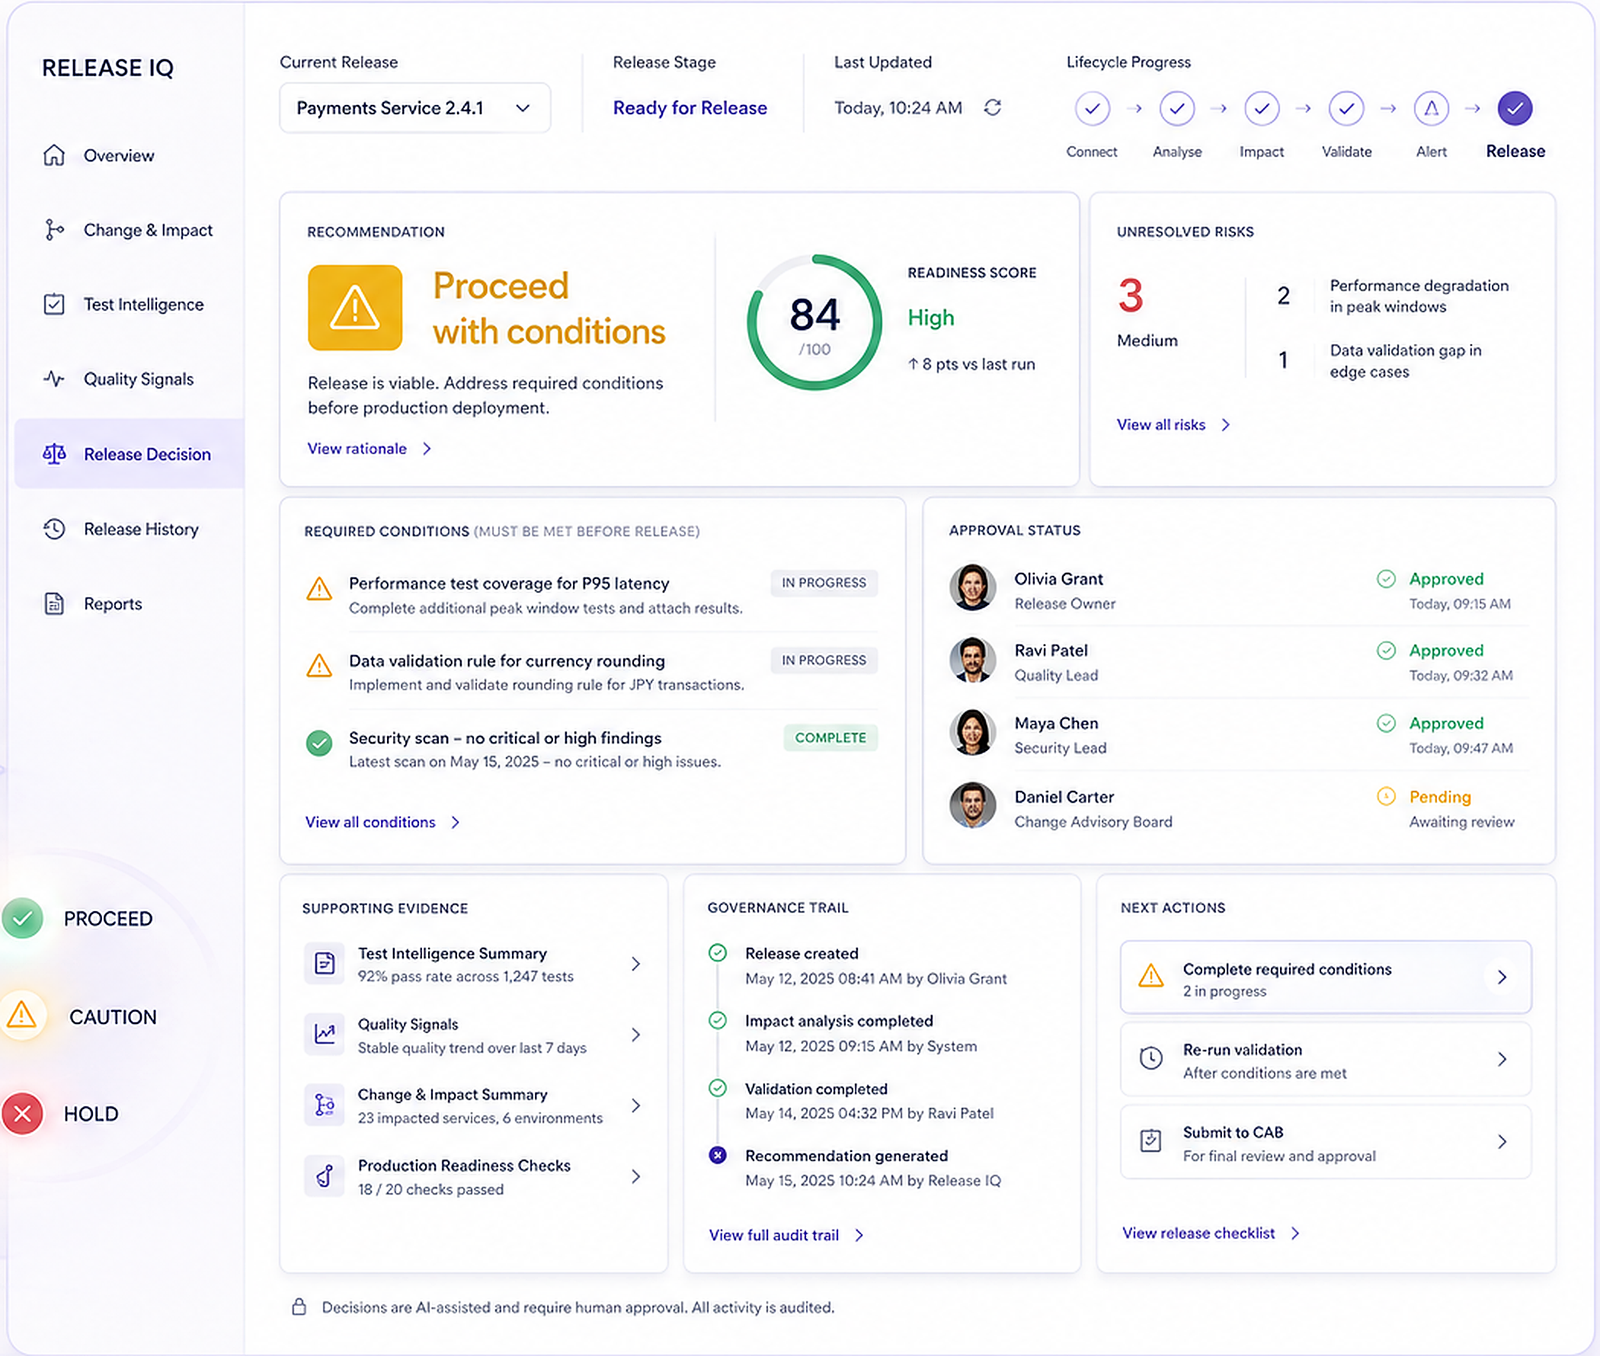1600x1356 pixels.
Task: Click the Quality Signals pulse icon
Action: [54, 379]
